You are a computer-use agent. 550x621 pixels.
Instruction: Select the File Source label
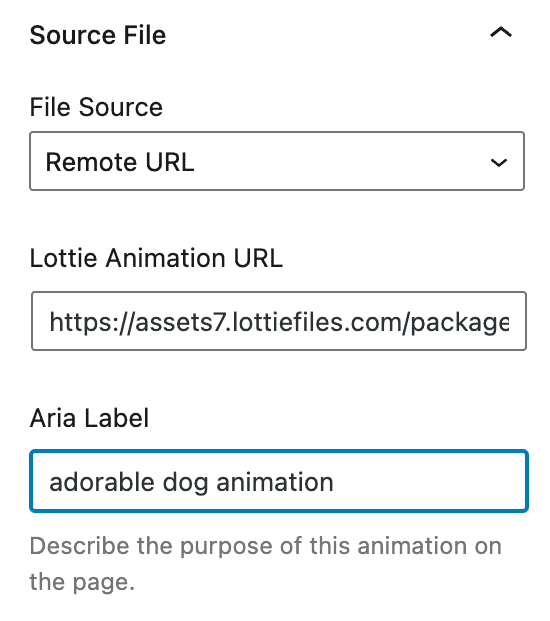(x=96, y=107)
